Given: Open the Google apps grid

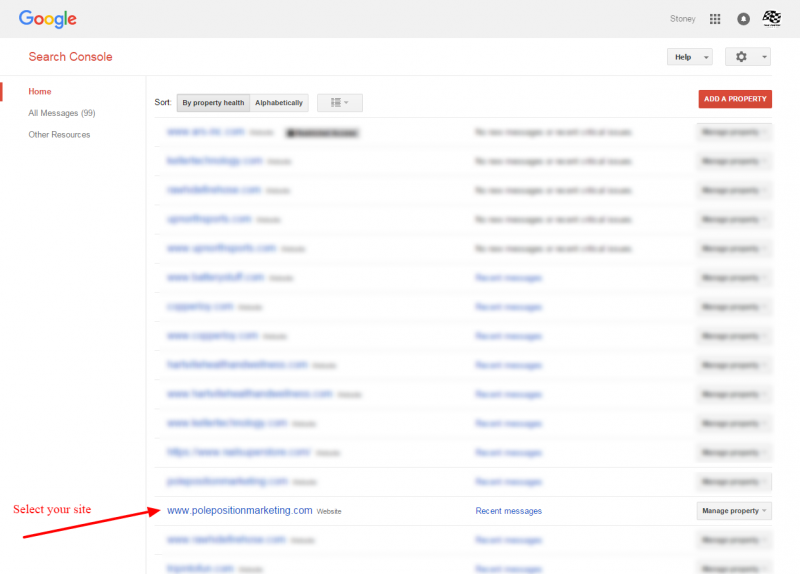Looking at the screenshot, I should click(x=715, y=19).
